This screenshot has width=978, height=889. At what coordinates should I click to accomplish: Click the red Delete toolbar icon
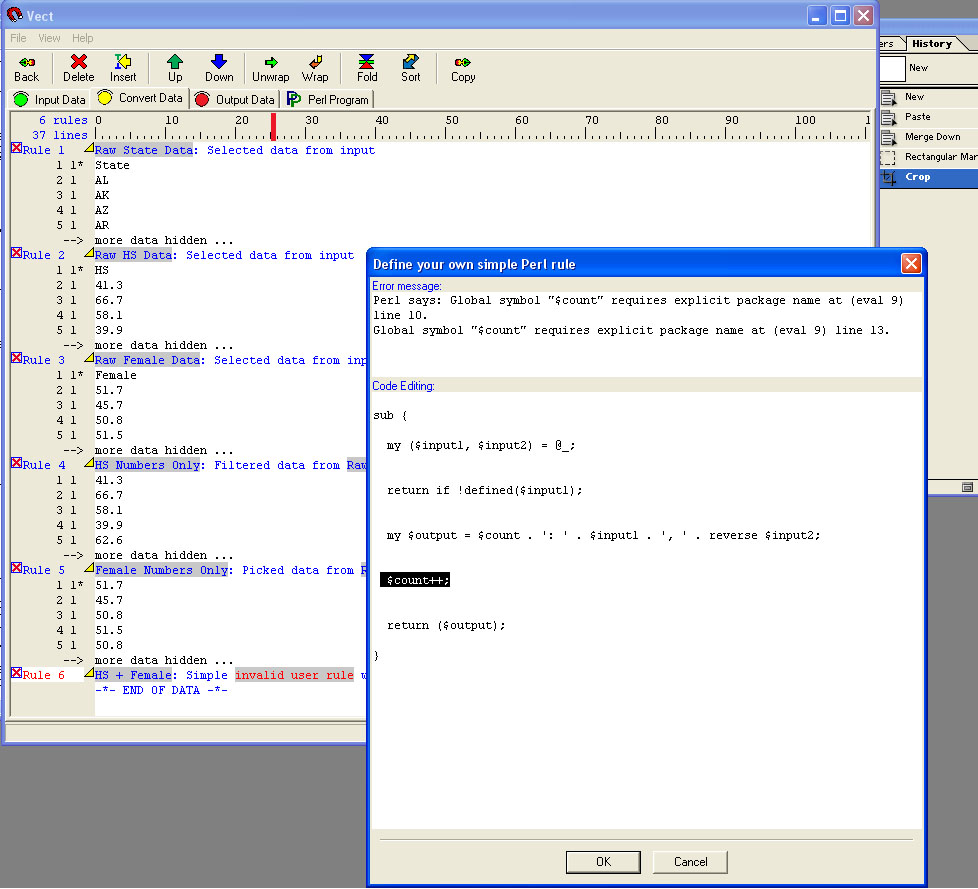(79, 62)
